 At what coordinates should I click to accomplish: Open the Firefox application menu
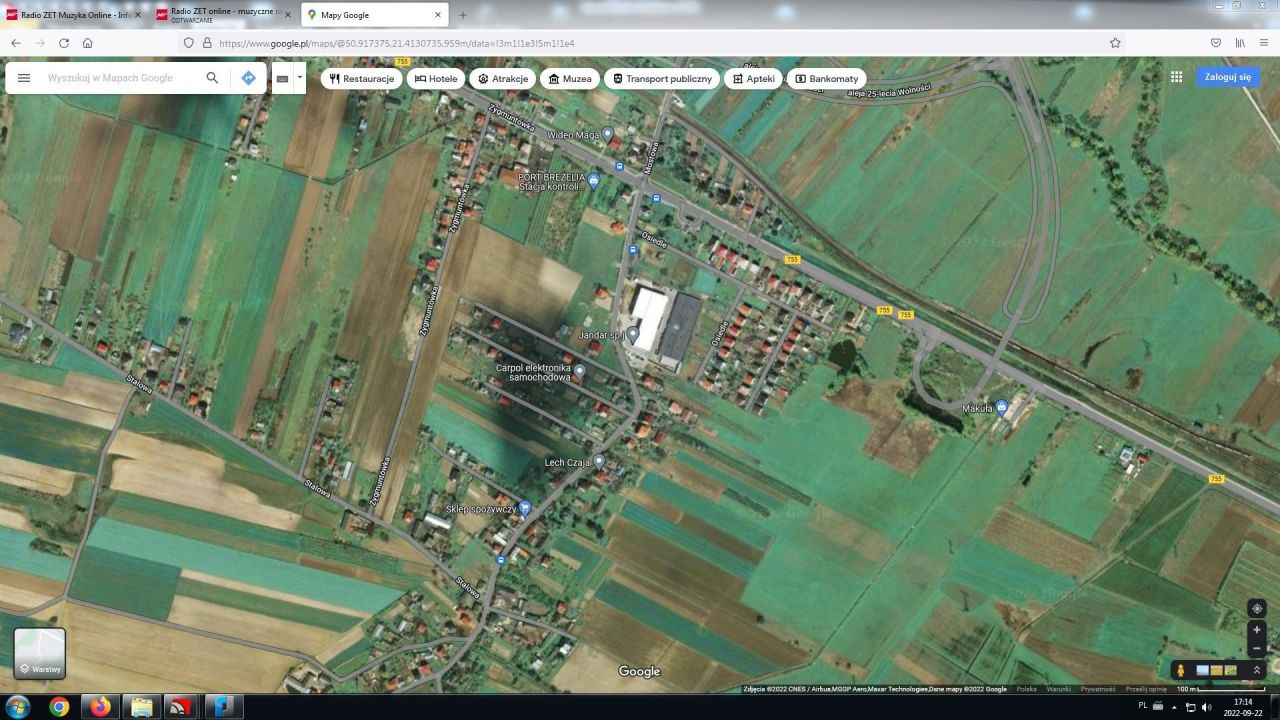(x=1264, y=43)
